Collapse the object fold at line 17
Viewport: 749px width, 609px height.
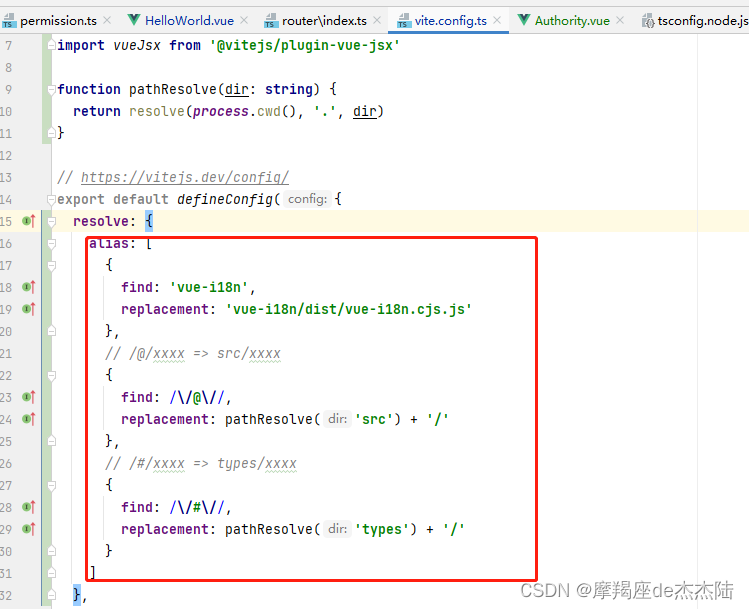coord(52,266)
